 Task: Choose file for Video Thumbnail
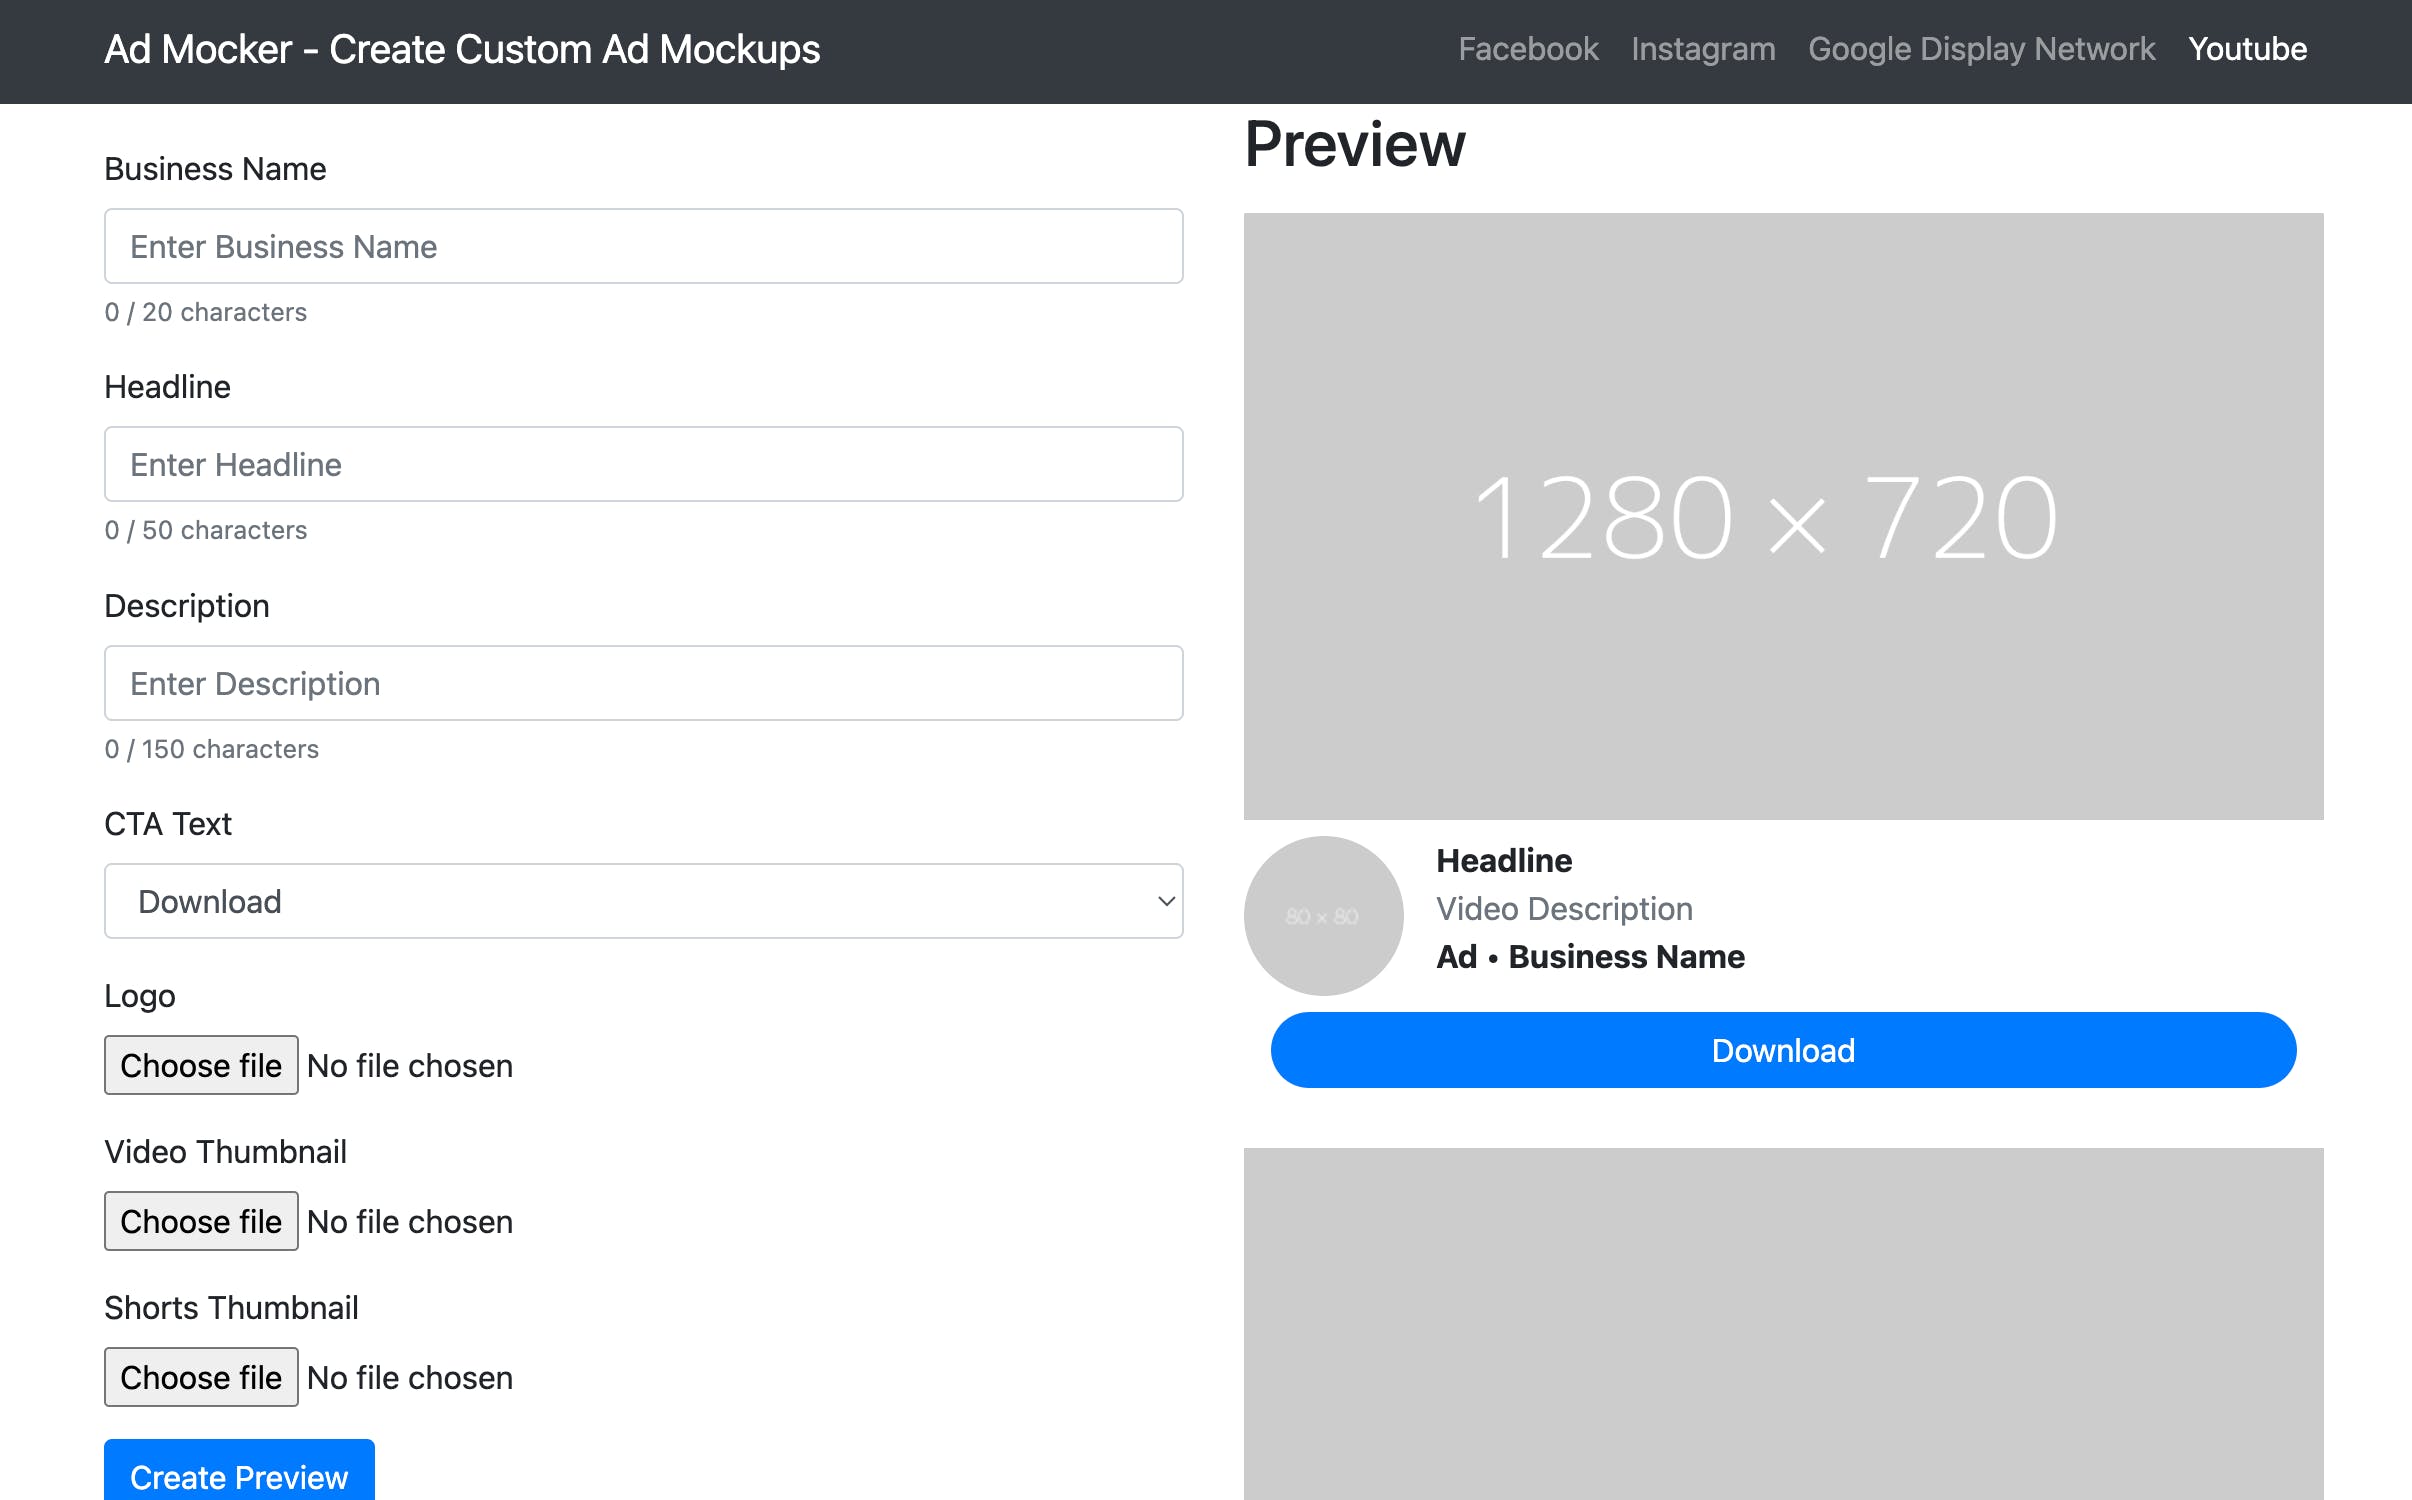pos(201,1221)
